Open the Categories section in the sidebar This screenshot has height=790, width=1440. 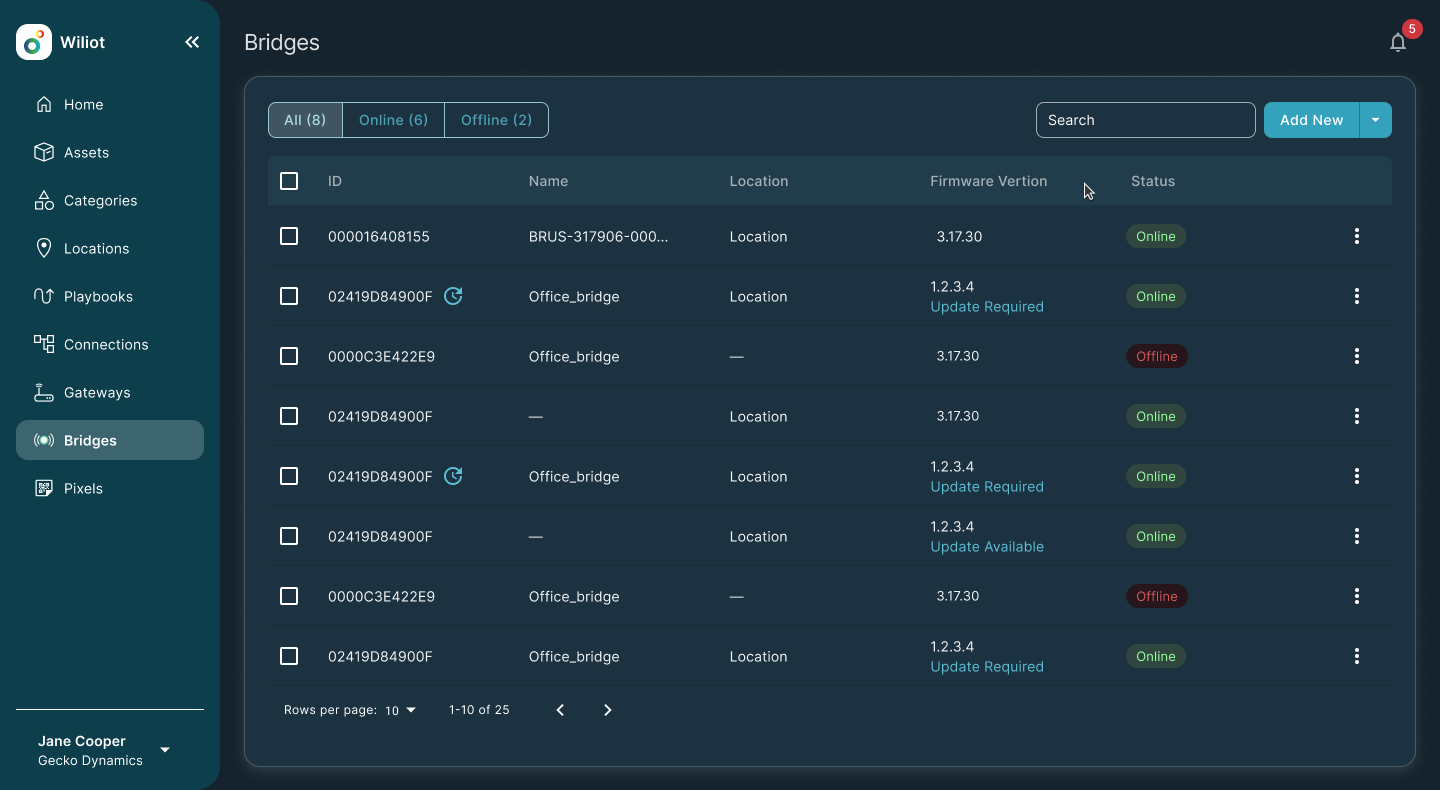[110, 200]
